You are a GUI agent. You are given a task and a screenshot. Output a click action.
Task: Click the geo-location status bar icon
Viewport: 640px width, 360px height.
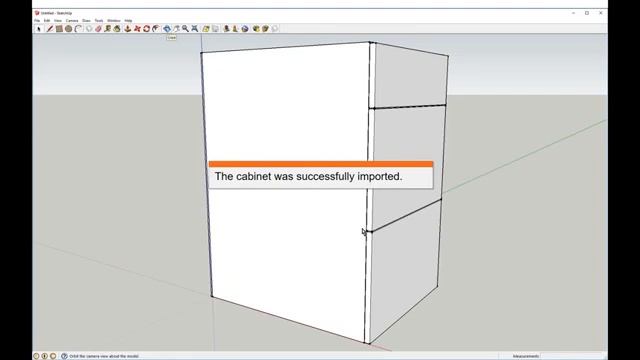[36, 356]
